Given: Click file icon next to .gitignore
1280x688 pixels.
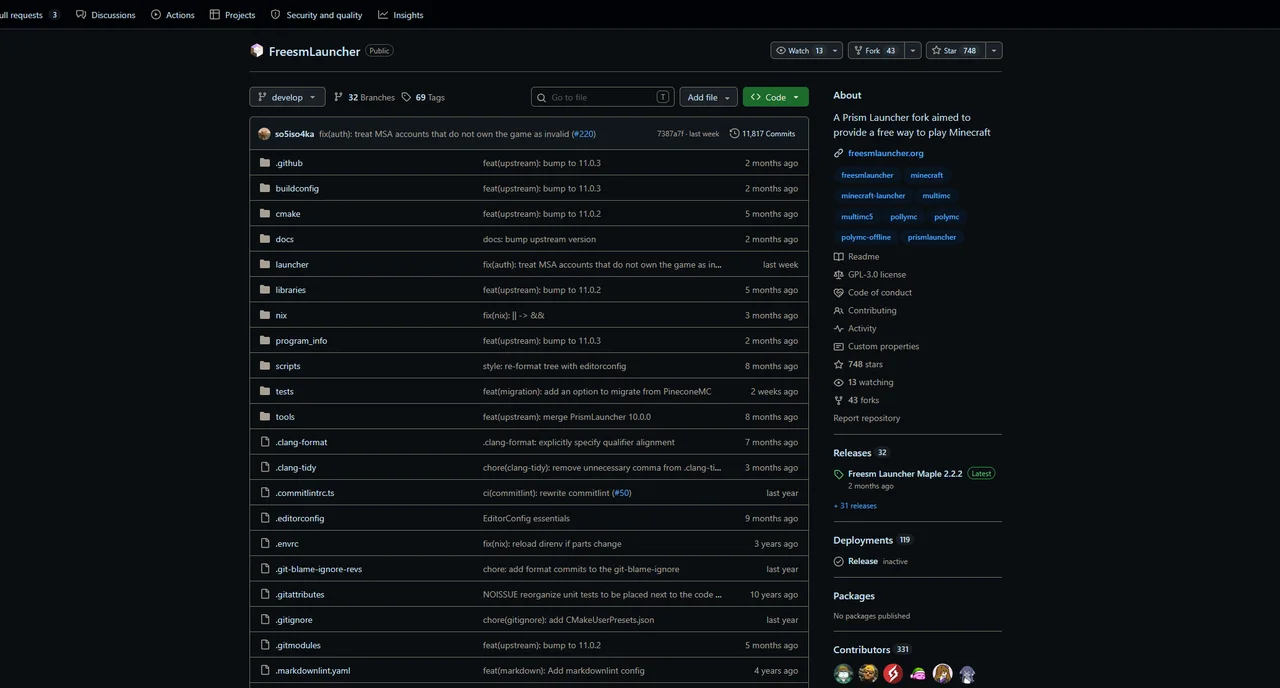Looking at the screenshot, I should point(265,620).
